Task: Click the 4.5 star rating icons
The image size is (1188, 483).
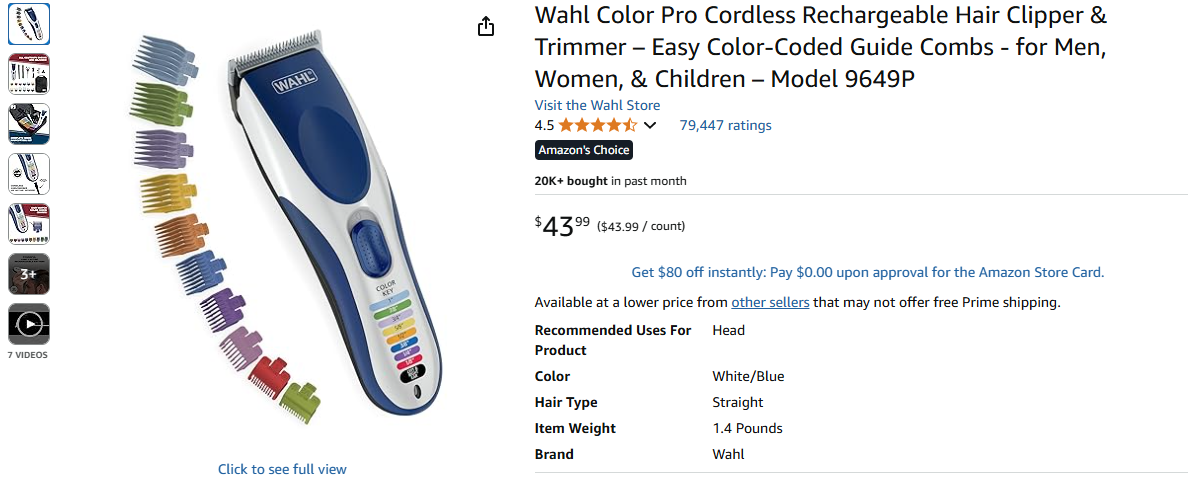Action: click(597, 125)
